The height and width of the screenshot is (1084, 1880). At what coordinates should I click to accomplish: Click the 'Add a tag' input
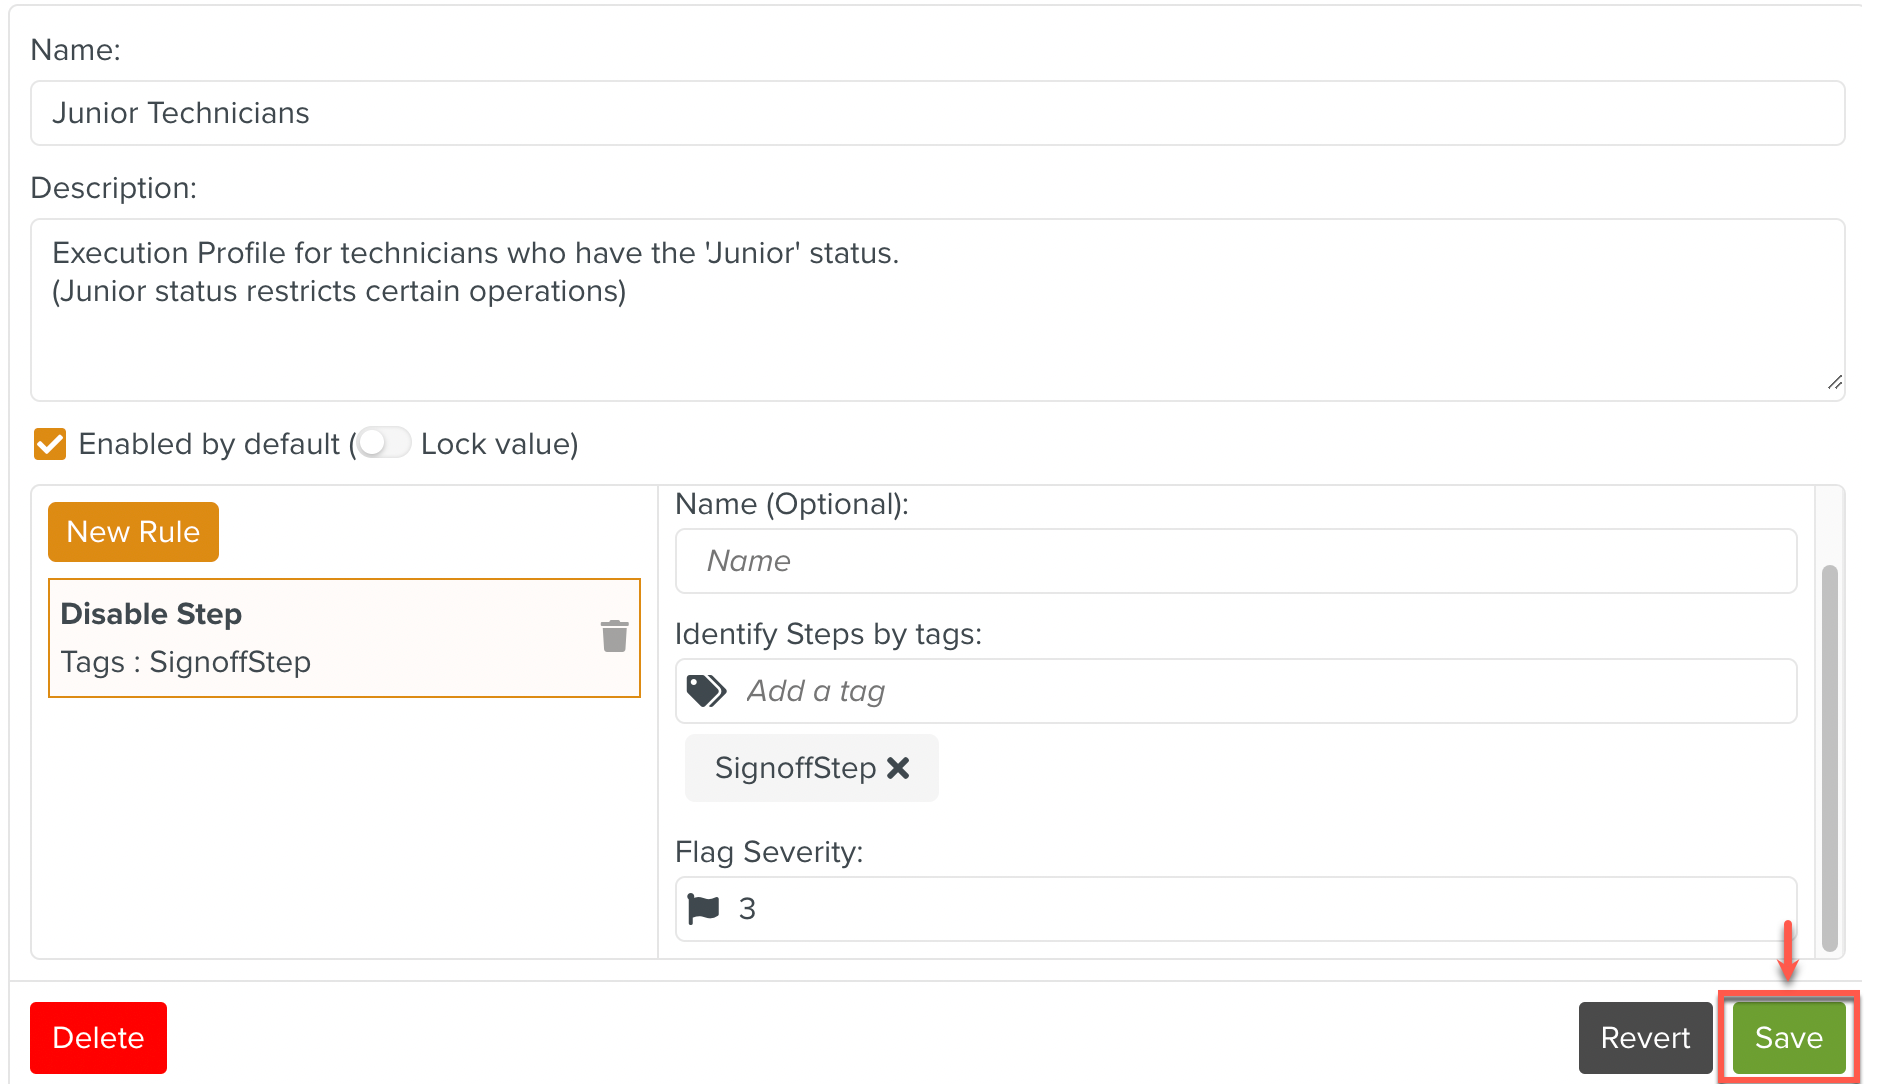click(x=1260, y=691)
